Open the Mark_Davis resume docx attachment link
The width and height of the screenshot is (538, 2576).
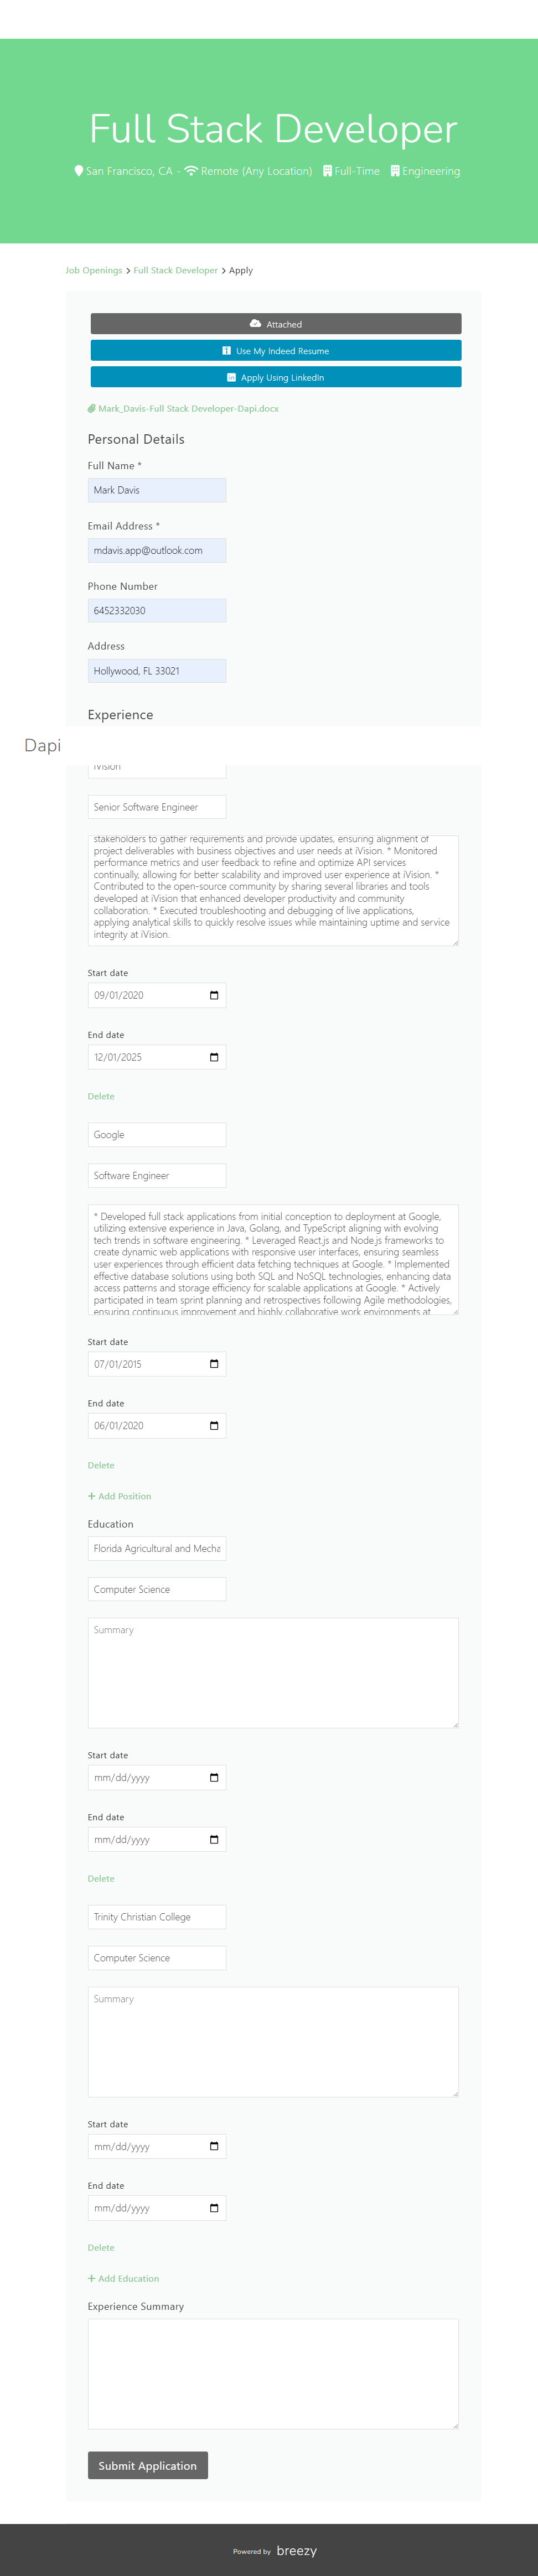[x=188, y=409]
